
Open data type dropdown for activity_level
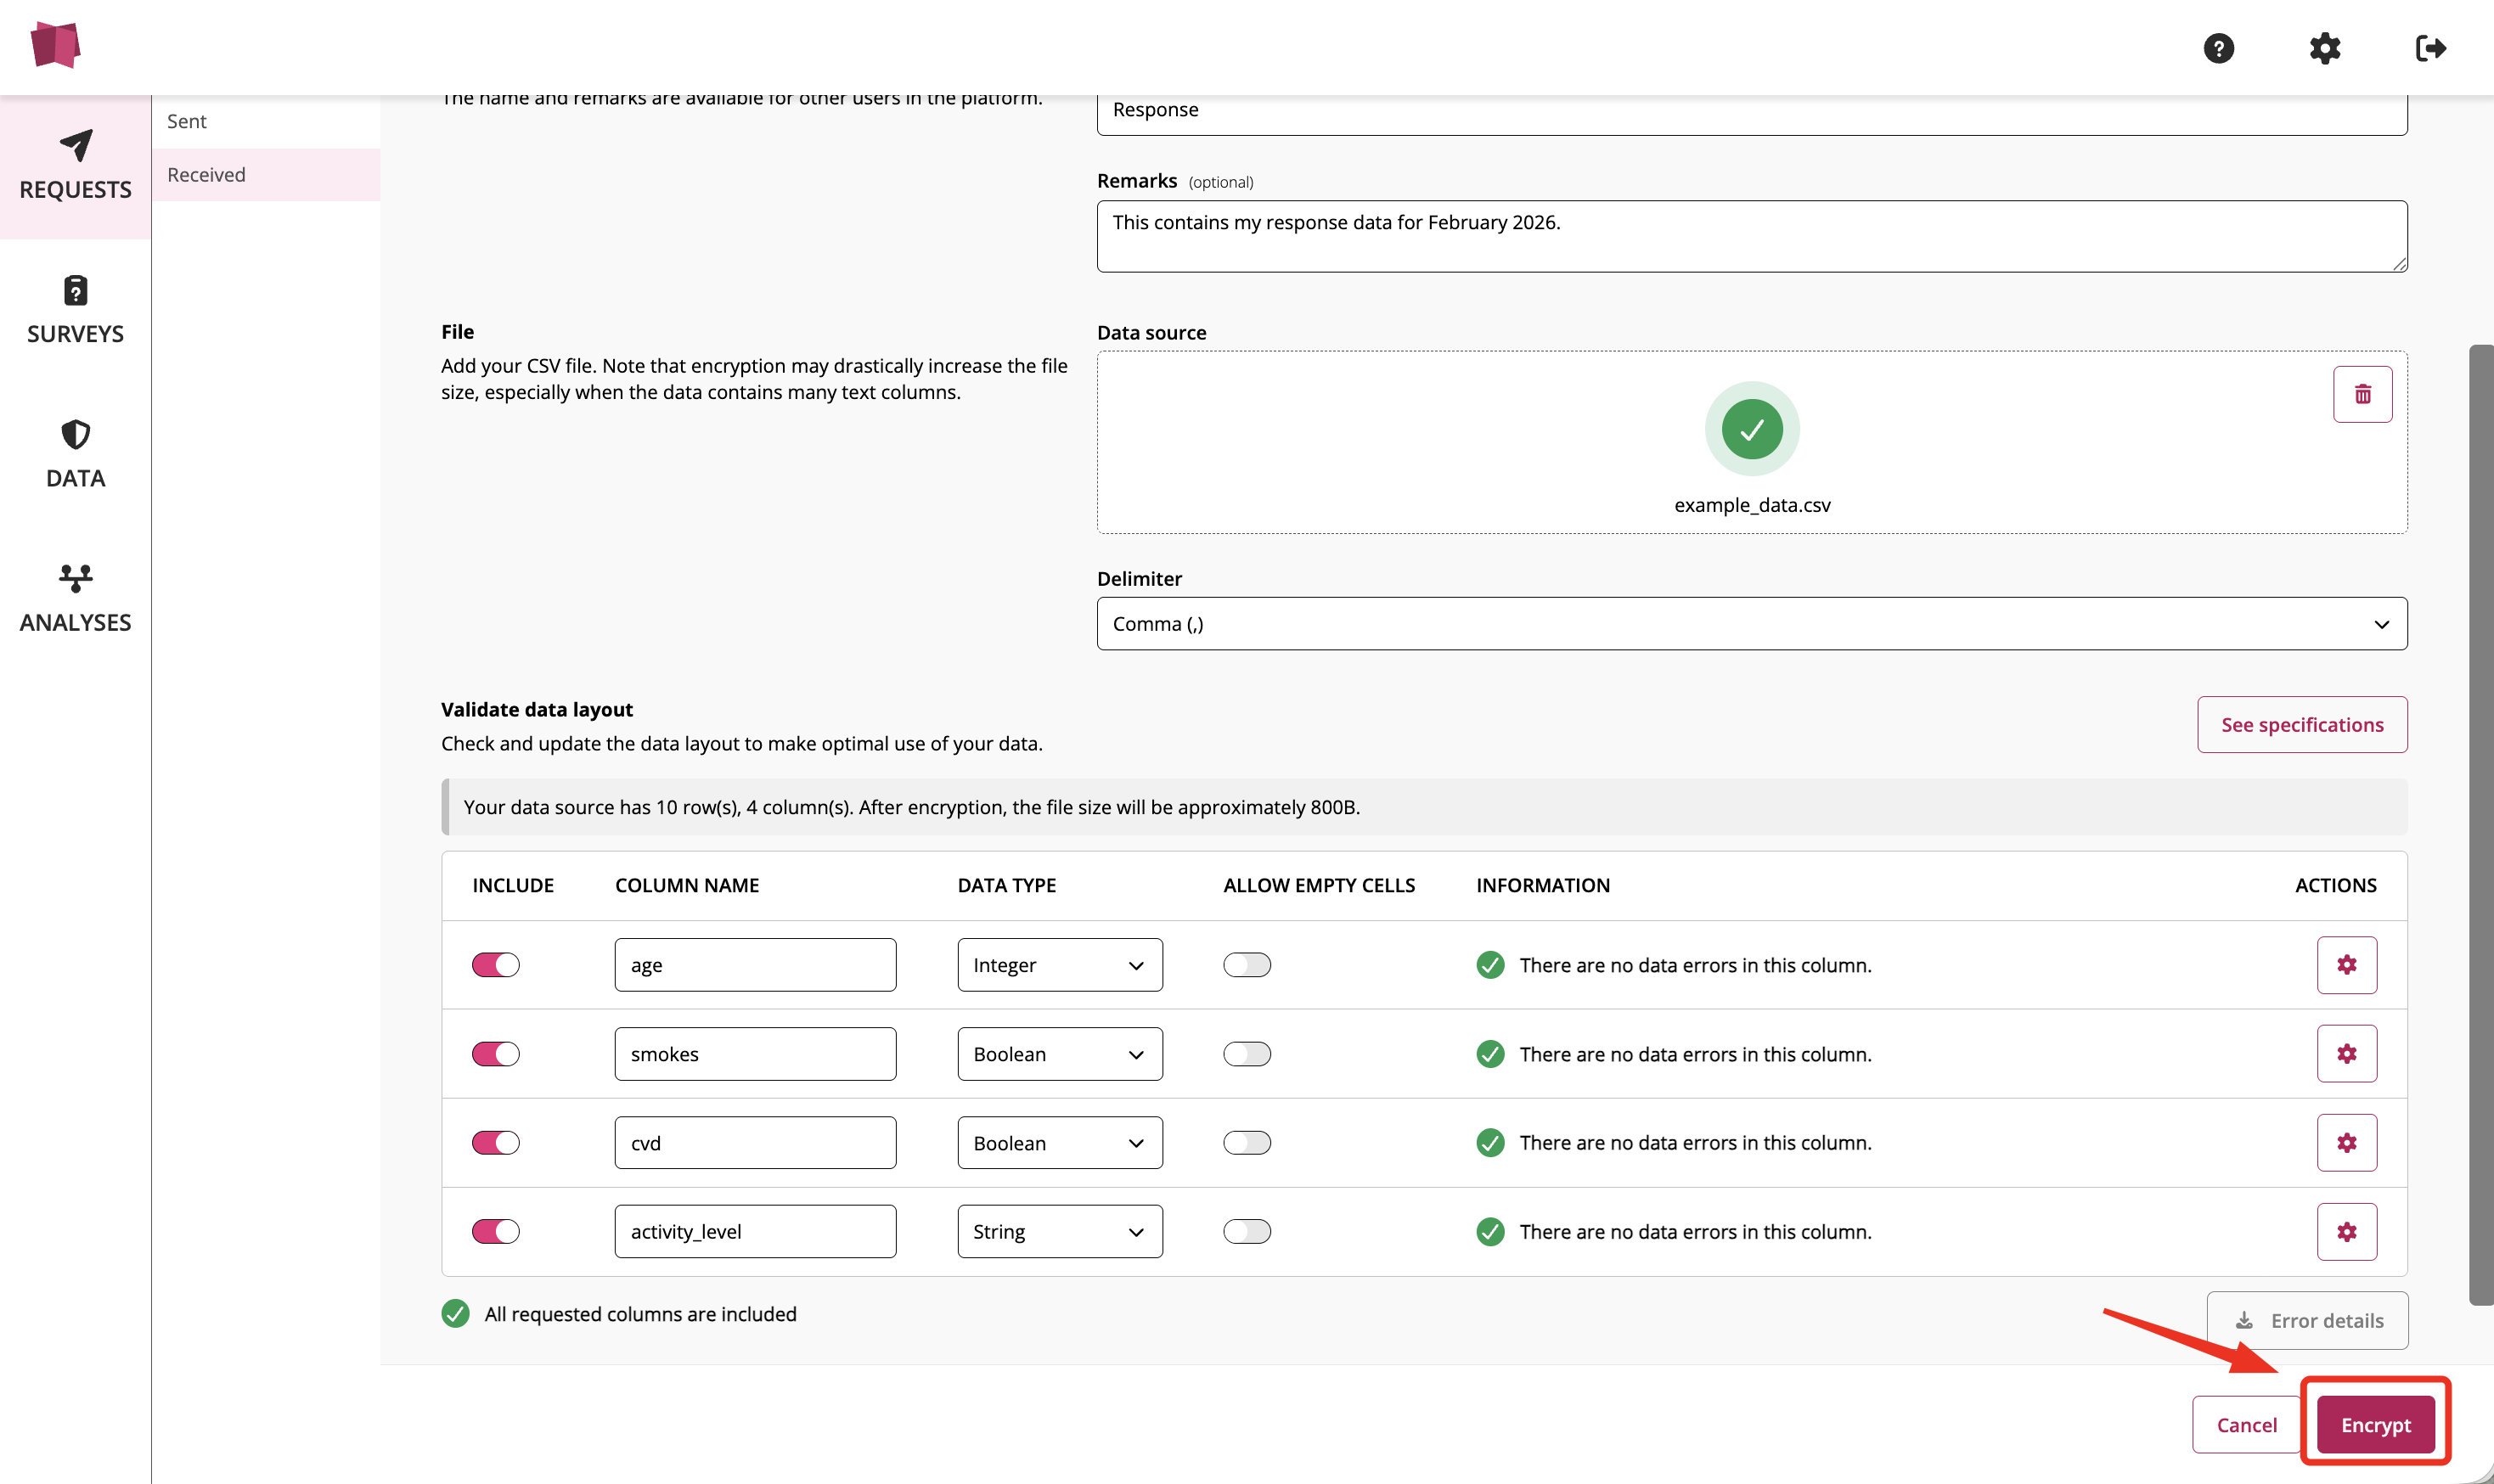tap(1059, 1231)
